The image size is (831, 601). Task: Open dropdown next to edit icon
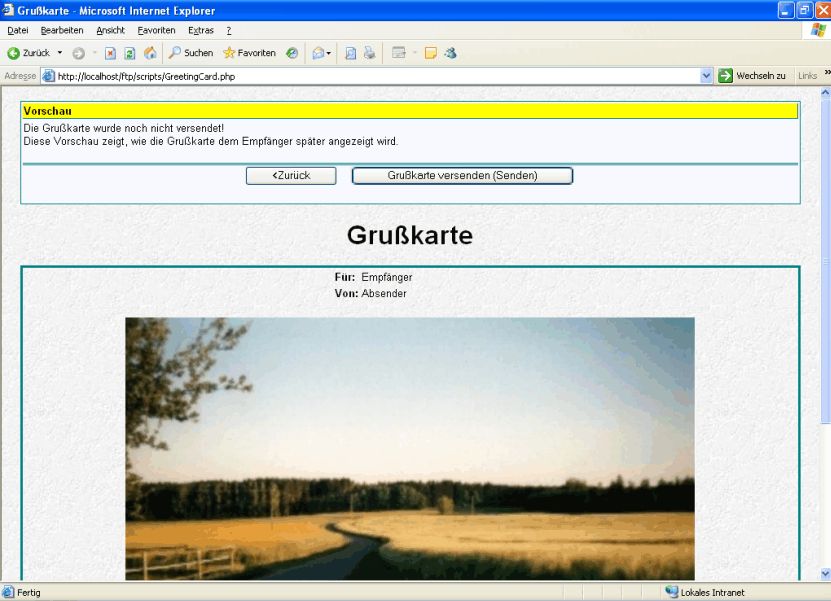pos(414,53)
